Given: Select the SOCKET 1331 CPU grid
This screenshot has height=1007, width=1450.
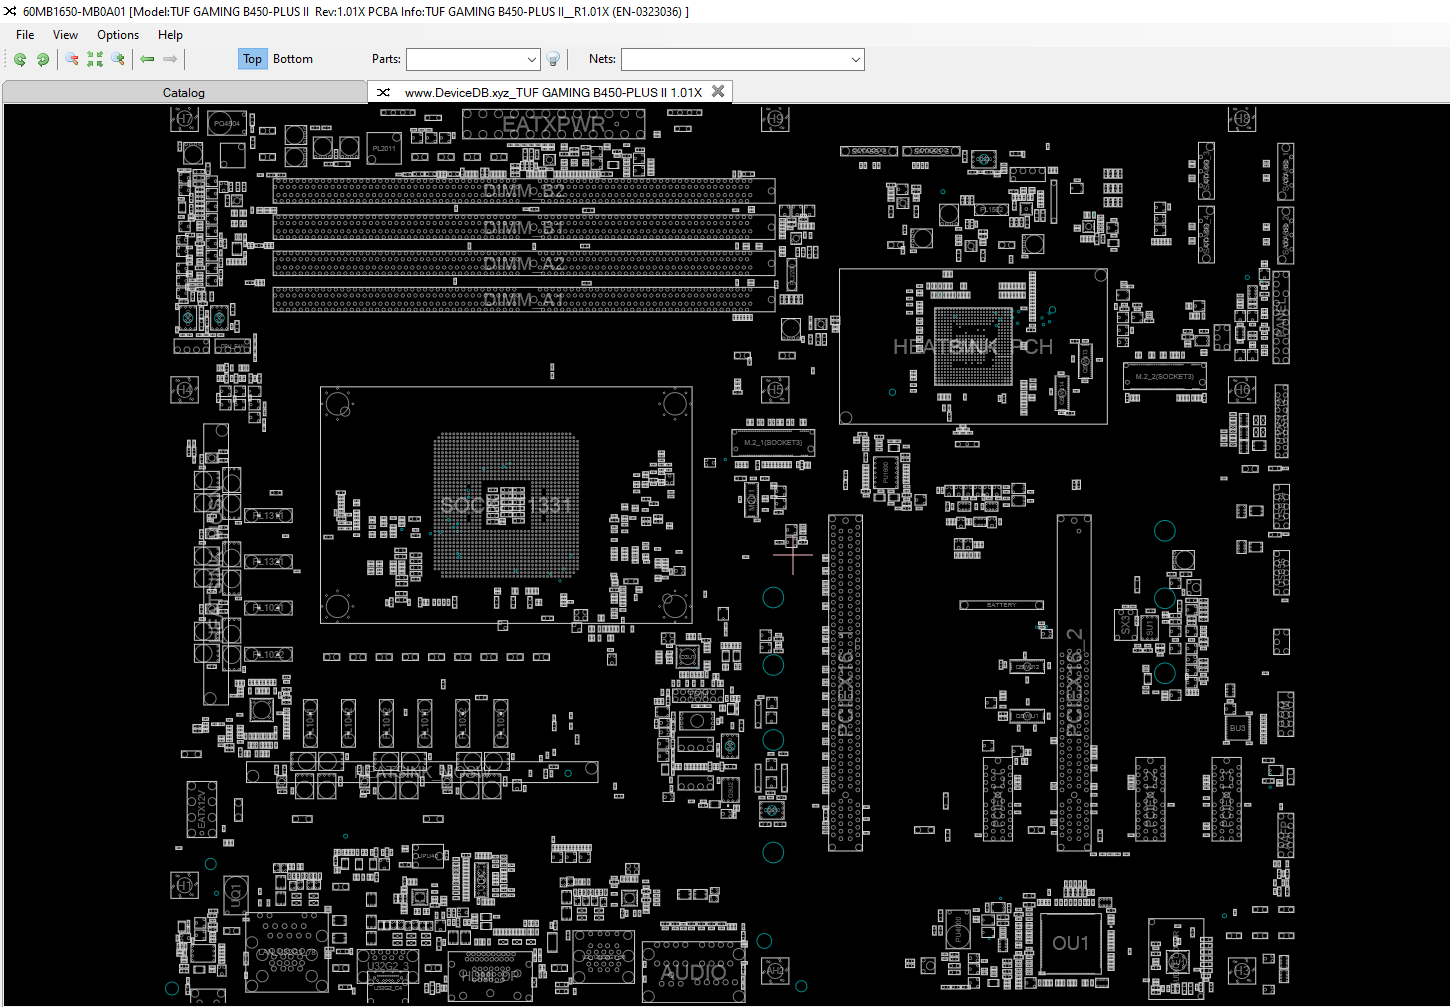Looking at the screenshot, I should 506,505.
